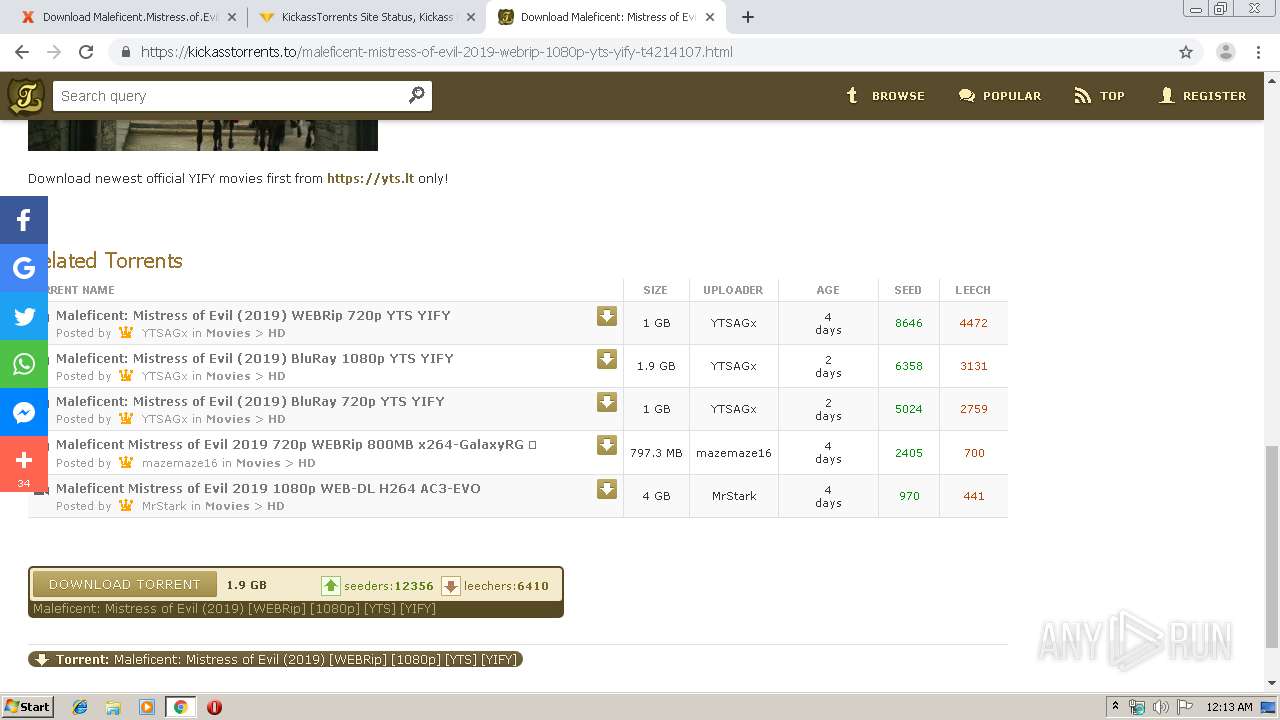This screenshot has height=720, width=1280.
Task: Share via the WhatsApp sidebar icon
Action: [x=24, y=364]
